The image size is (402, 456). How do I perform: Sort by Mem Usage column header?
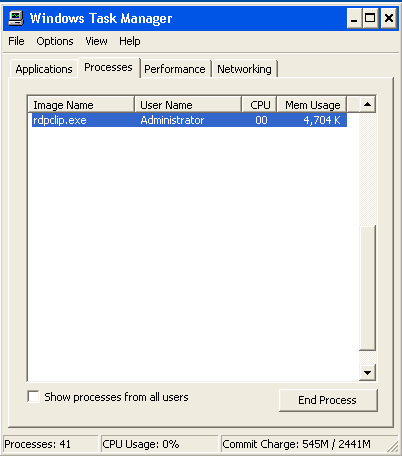[x=312, y=105]
